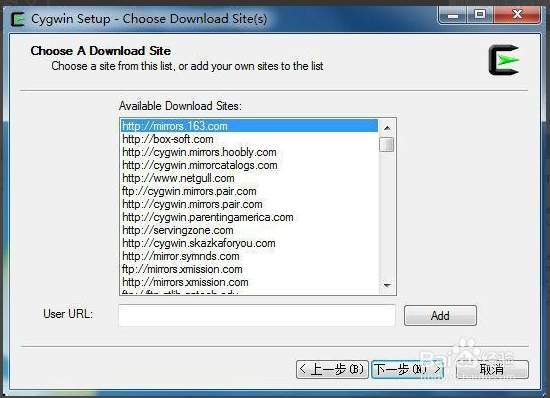Image resolution: width=550 pixels, height=398 pixels.
Task: Select the http://www.netgull.com mirror
Action: 249,178
